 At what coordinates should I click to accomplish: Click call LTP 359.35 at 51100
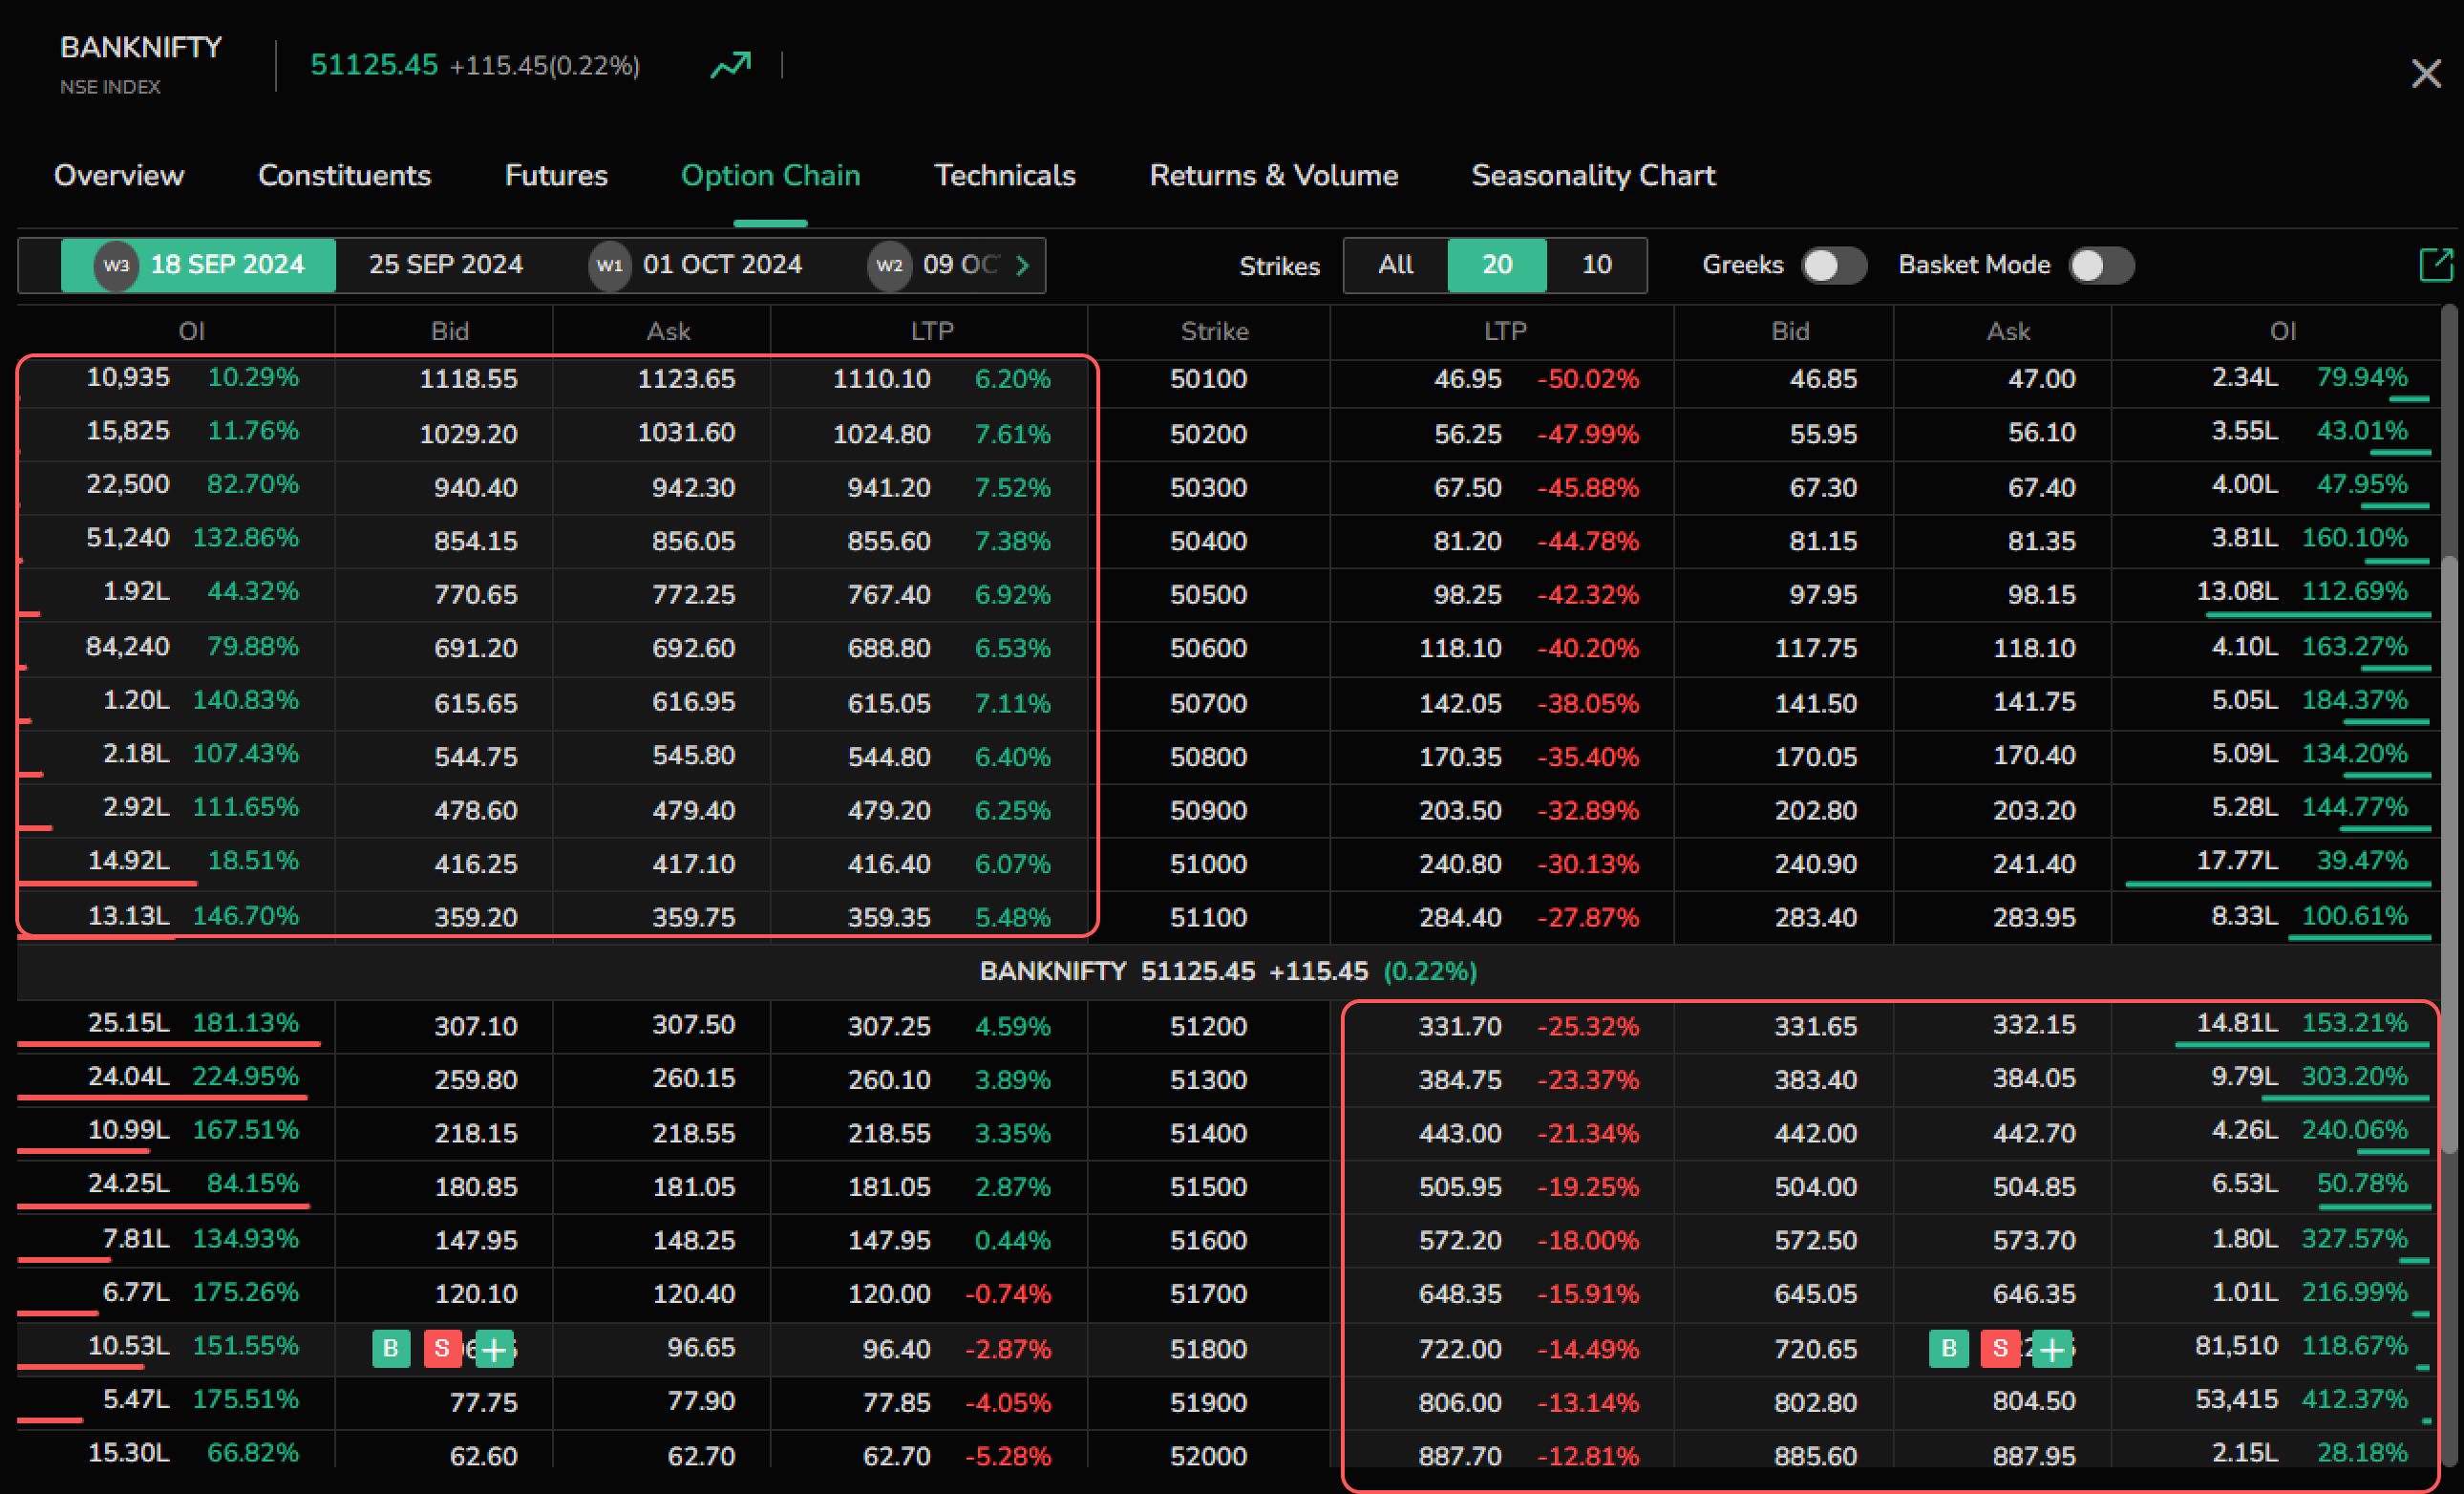[889, 917]
